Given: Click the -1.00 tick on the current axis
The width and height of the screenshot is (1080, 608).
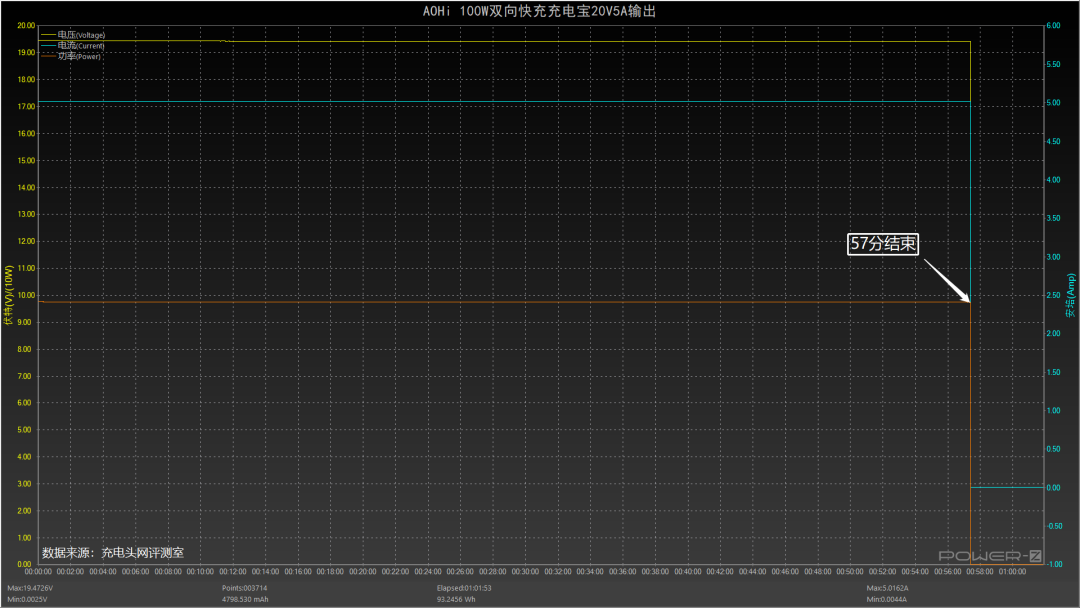Looking at the screenshot, I should click(1055, 565).
